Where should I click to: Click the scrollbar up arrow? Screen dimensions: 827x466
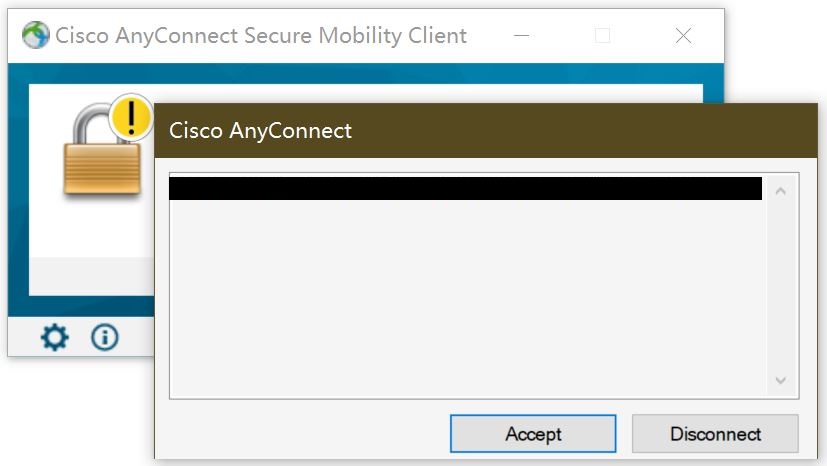[781, 190]
